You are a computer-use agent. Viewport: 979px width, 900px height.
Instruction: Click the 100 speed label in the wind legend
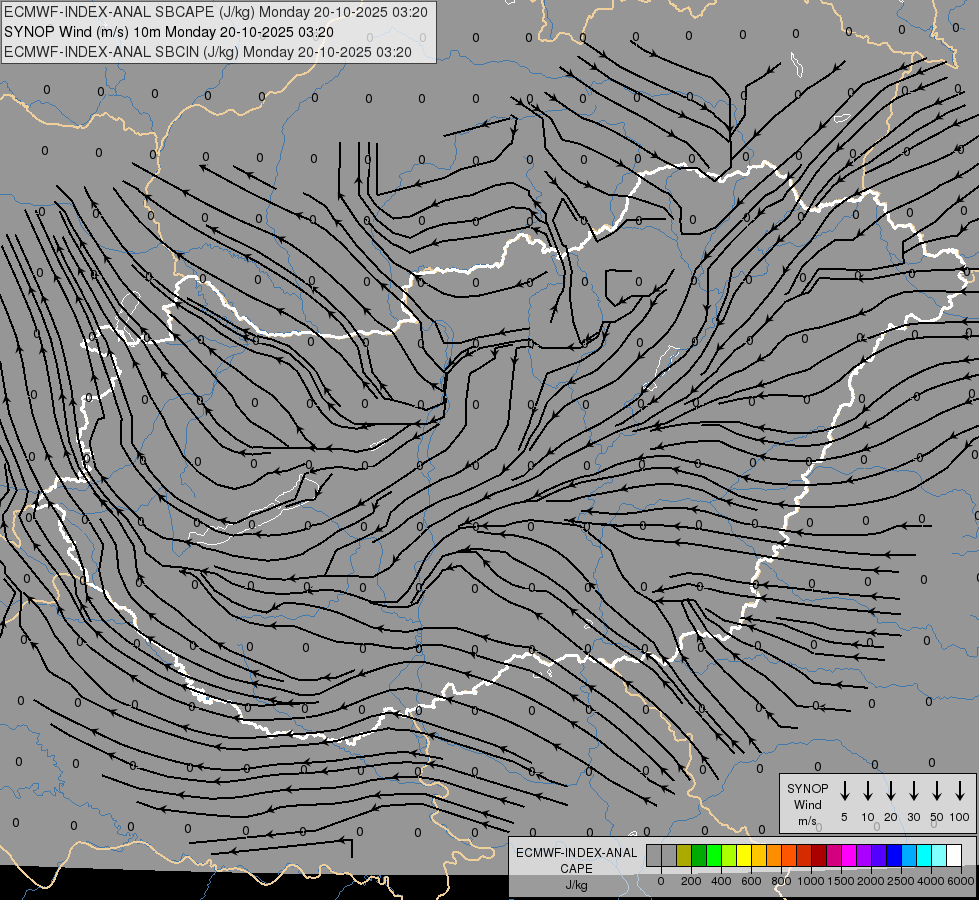point(960,817)
